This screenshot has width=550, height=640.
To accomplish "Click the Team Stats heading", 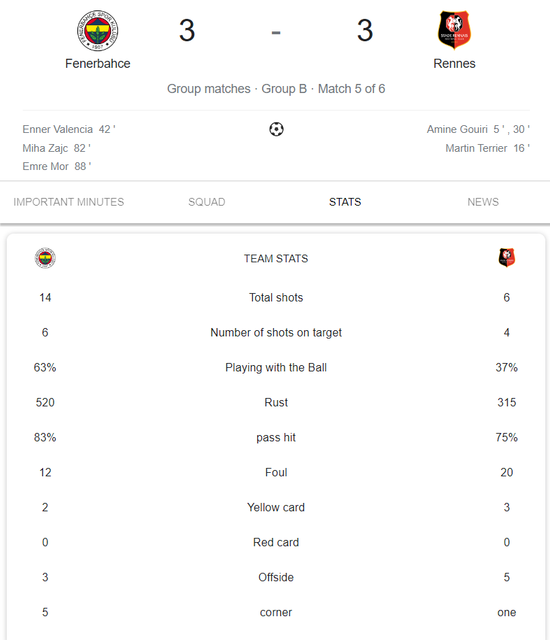I will tap(276, 258).
